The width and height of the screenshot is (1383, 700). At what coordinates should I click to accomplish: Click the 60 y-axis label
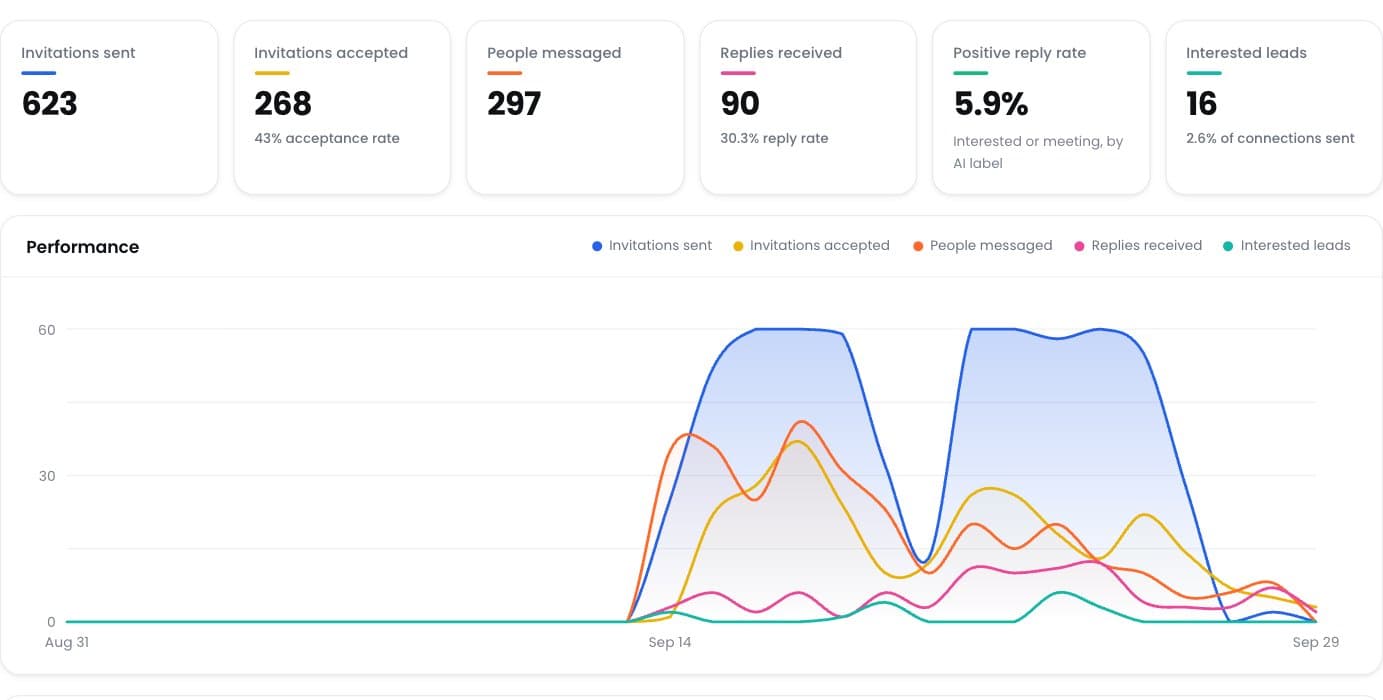47,329
